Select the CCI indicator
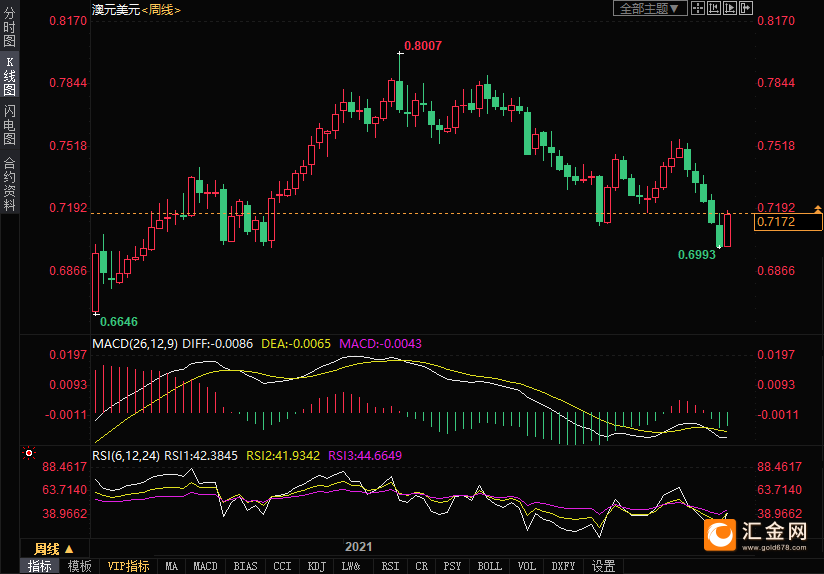This screenshot has height=574, width=824. click(282, 566)
